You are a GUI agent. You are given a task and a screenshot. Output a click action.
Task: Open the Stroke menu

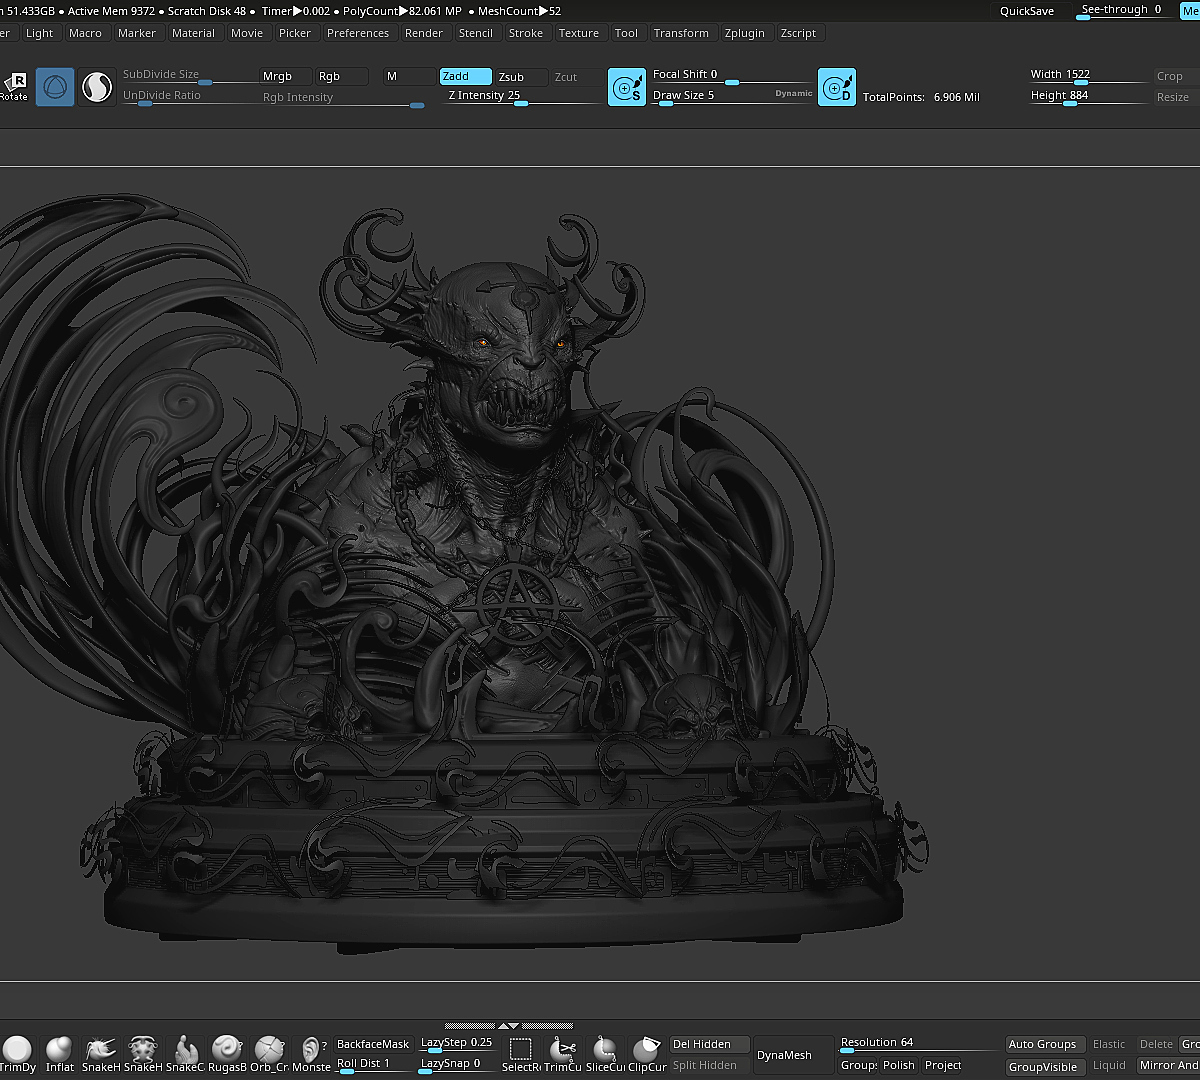pyautogui.click(x=526, y=33)
